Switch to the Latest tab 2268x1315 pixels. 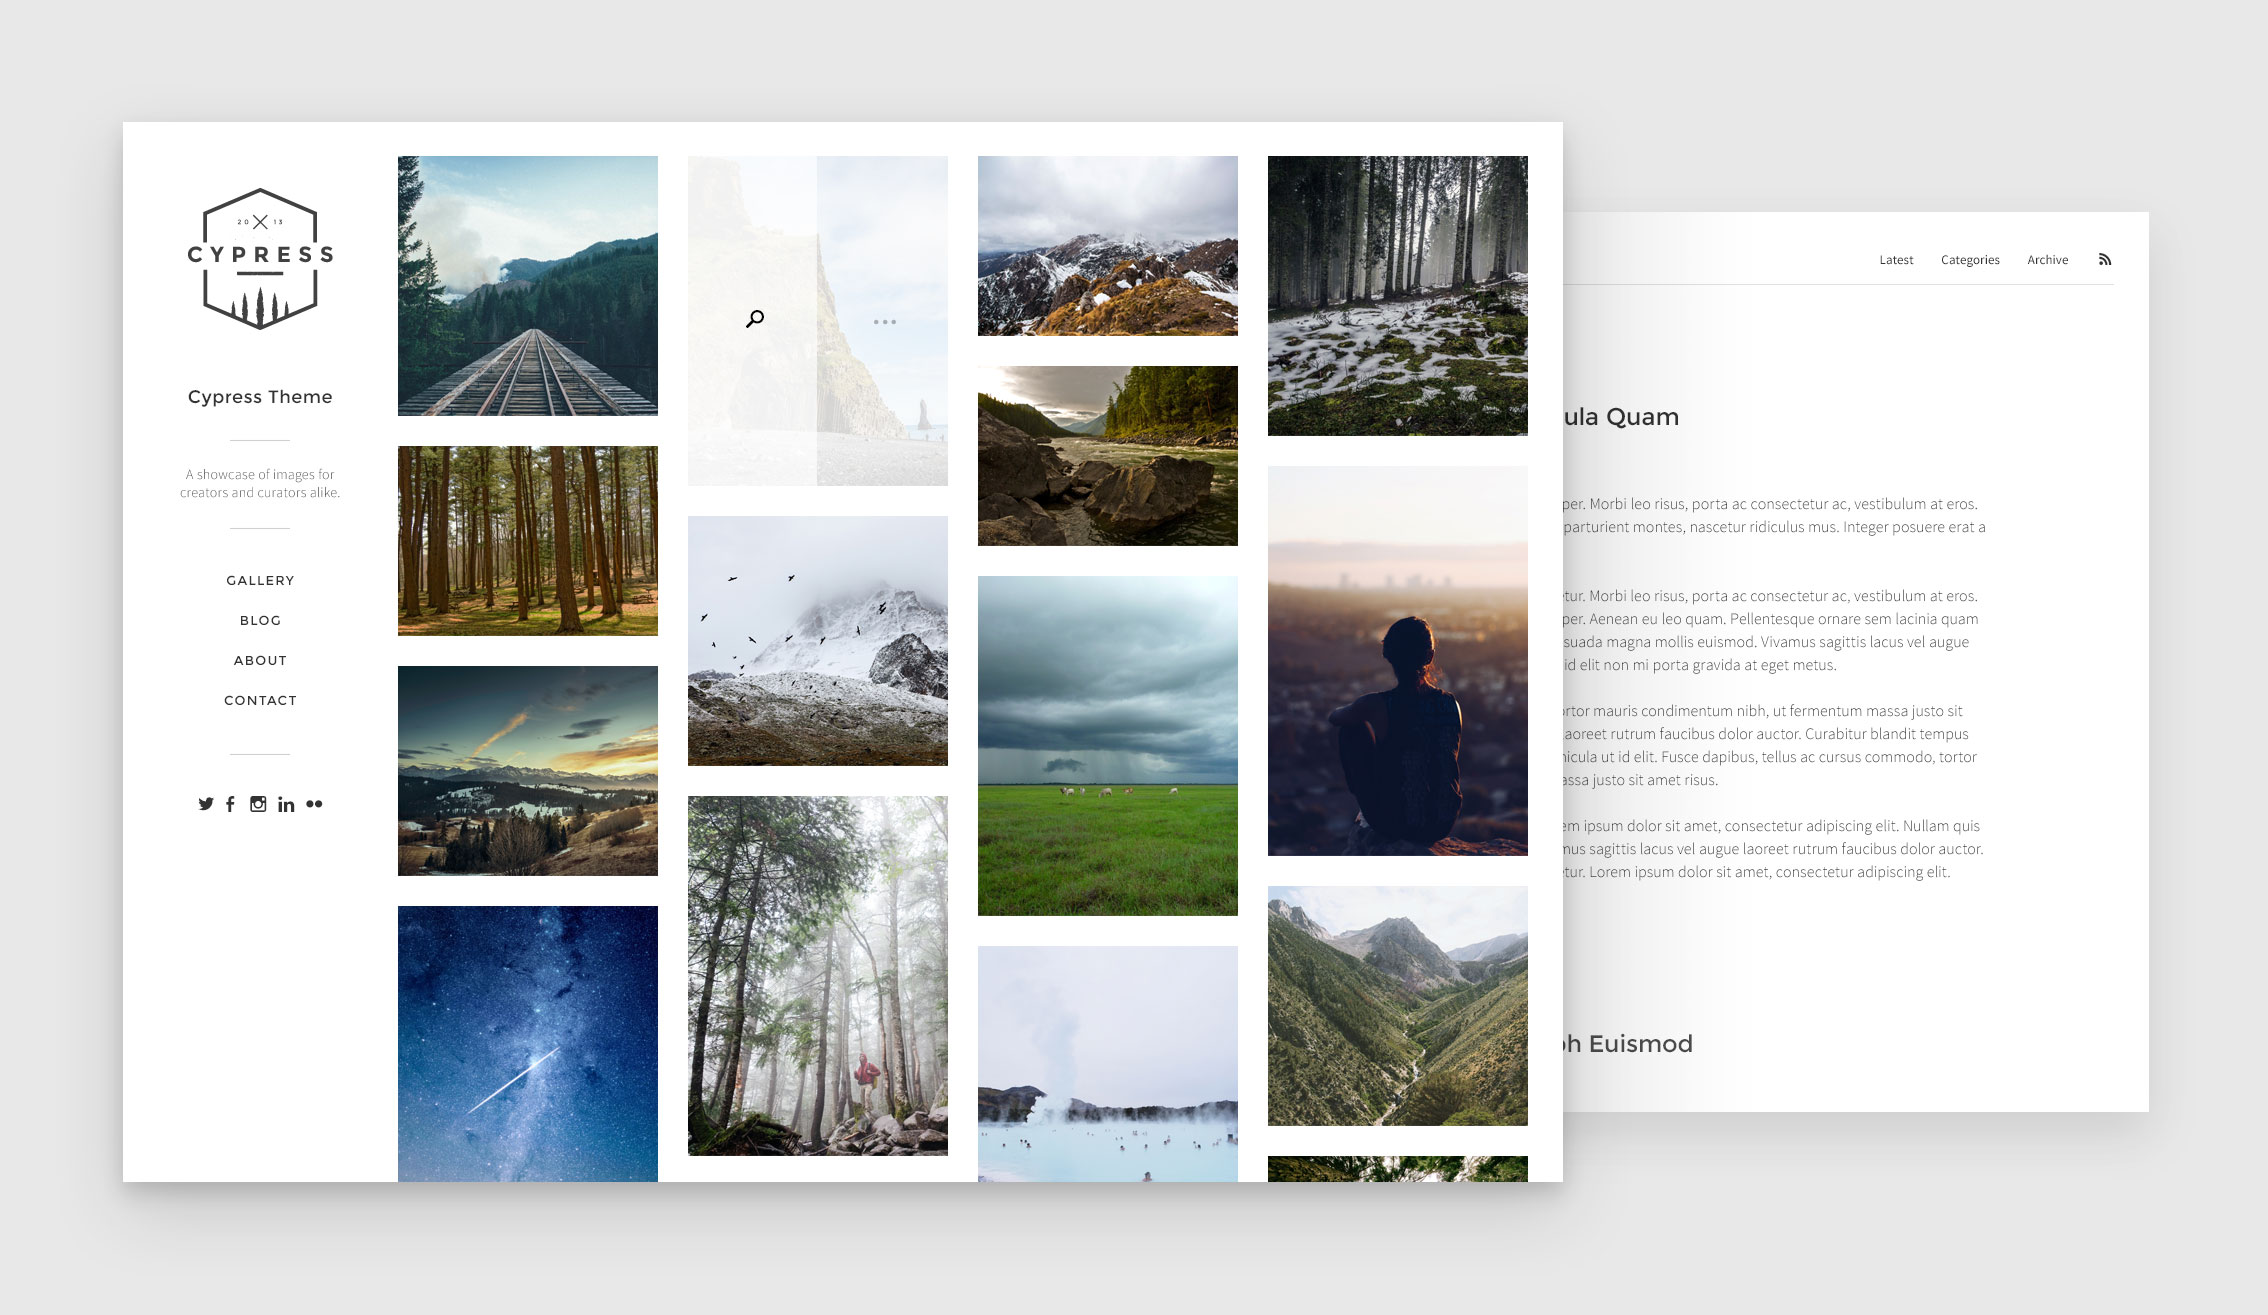[1896, 260]
